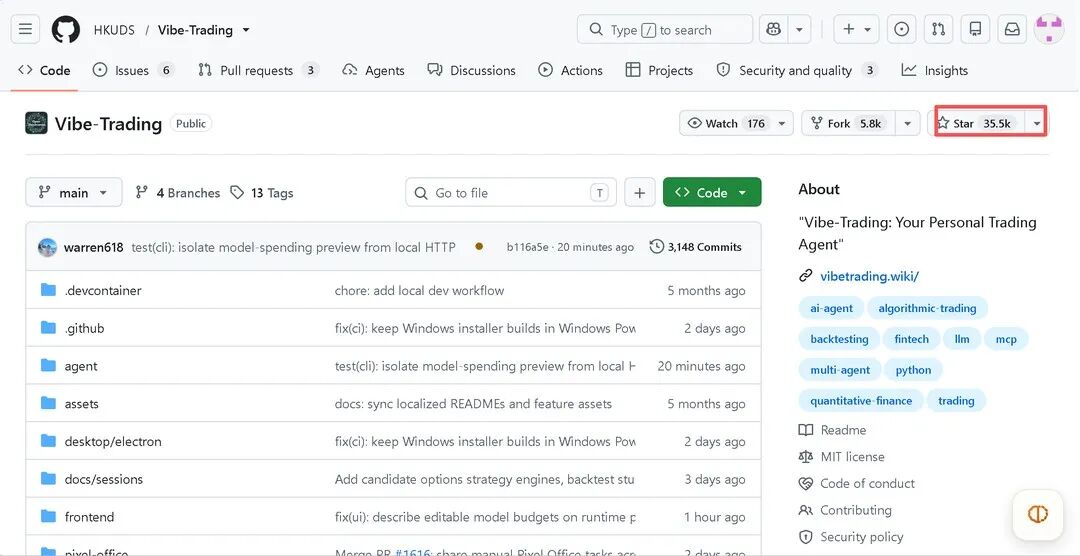
Task: Open the assets folder
Action: point(81,404)
